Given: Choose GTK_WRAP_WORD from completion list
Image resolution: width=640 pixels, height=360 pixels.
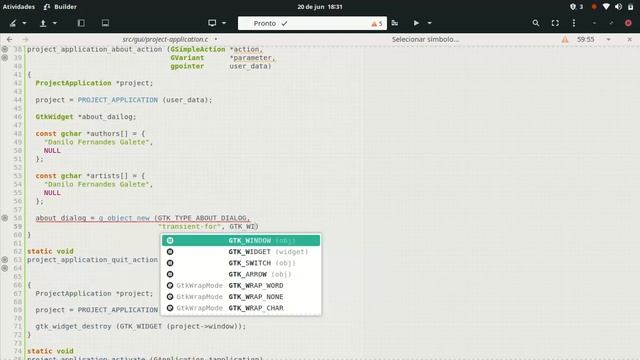Looking at the screenshot, I should (241, 285).
